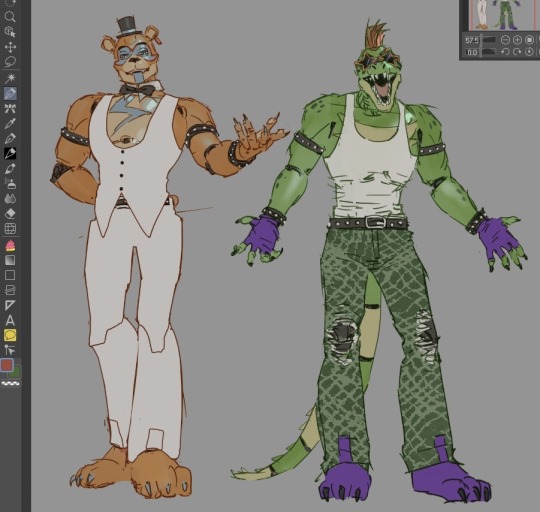Rotate canvas left in the Navigator
This screenshot has height=512, width=540.
tap(505, 52)
